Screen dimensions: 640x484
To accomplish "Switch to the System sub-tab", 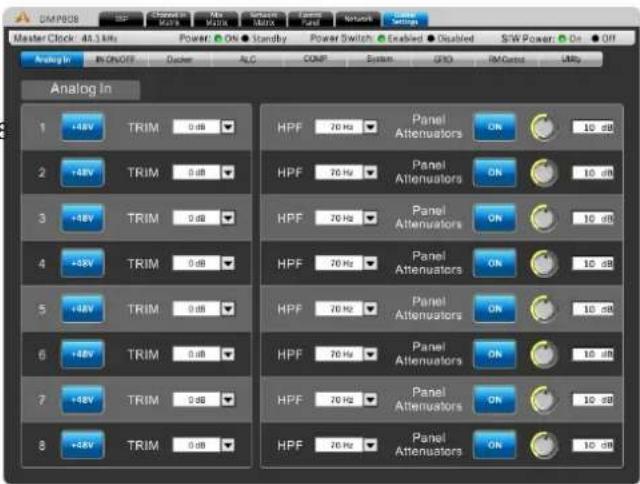I will (380, 60).
